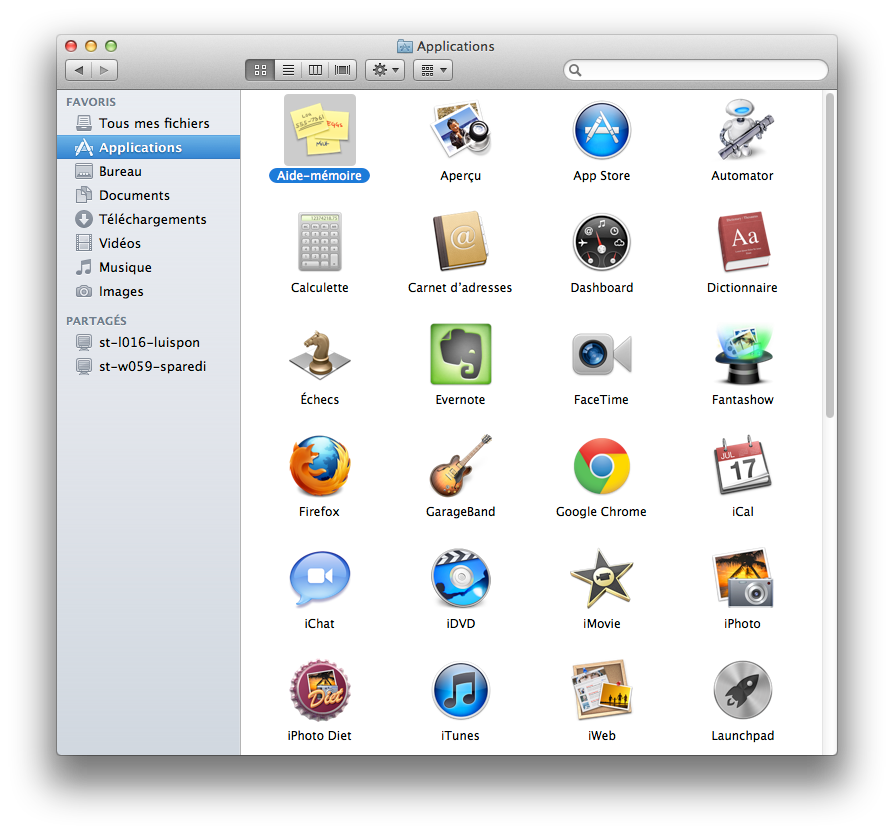Select the GarageBand guitar icon
Screen dimensions: 894x834
tap(461, 466)
